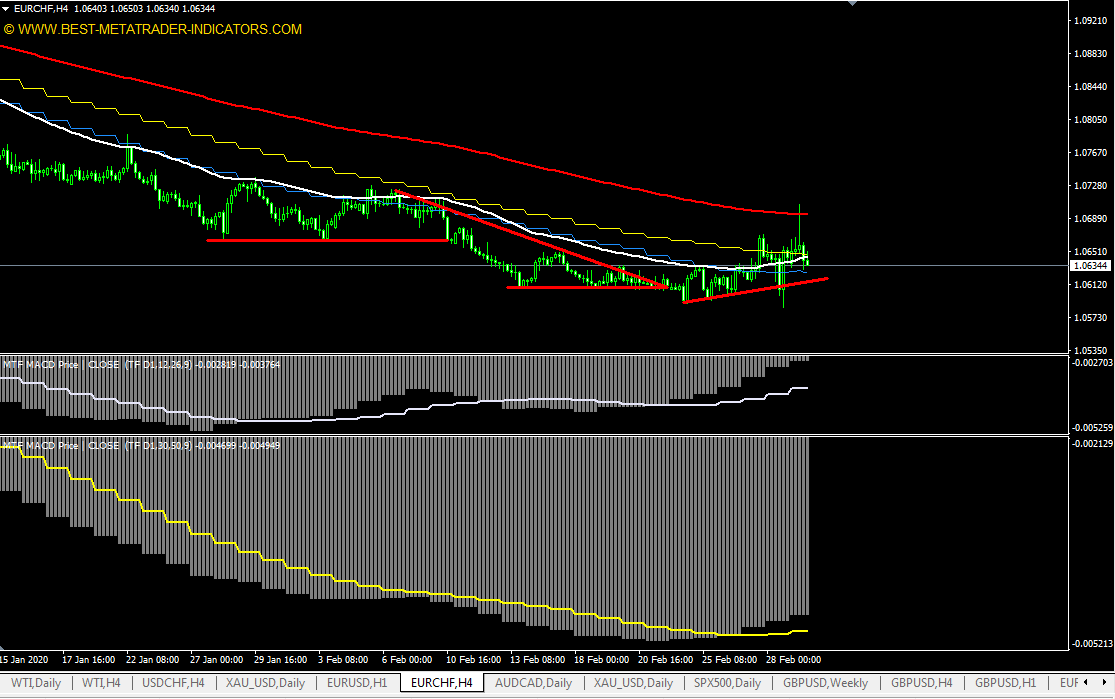Screen dimensions: 1115x699
Task: Open the WTI,Daily chart tab
Action: [36, 683]
